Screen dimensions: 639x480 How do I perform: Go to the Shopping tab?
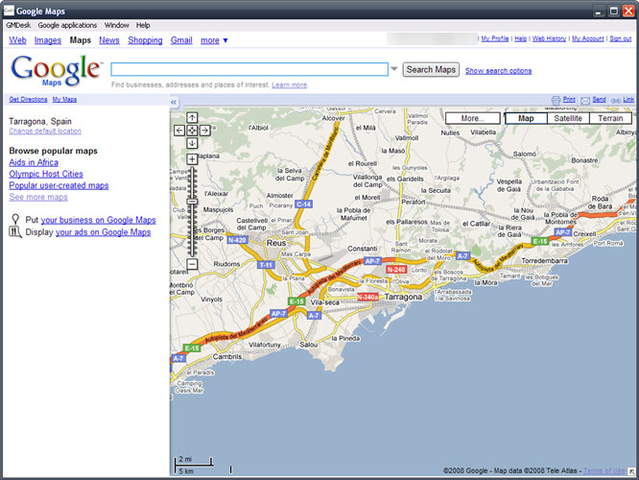coord(145,40)
